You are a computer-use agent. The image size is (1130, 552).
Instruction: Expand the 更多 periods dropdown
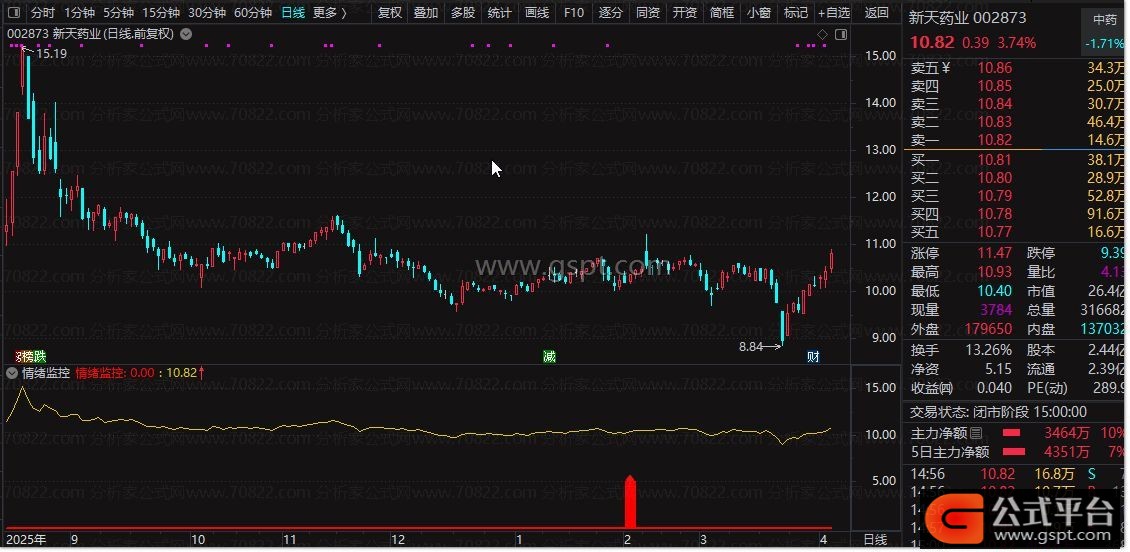tap(329, 13)
